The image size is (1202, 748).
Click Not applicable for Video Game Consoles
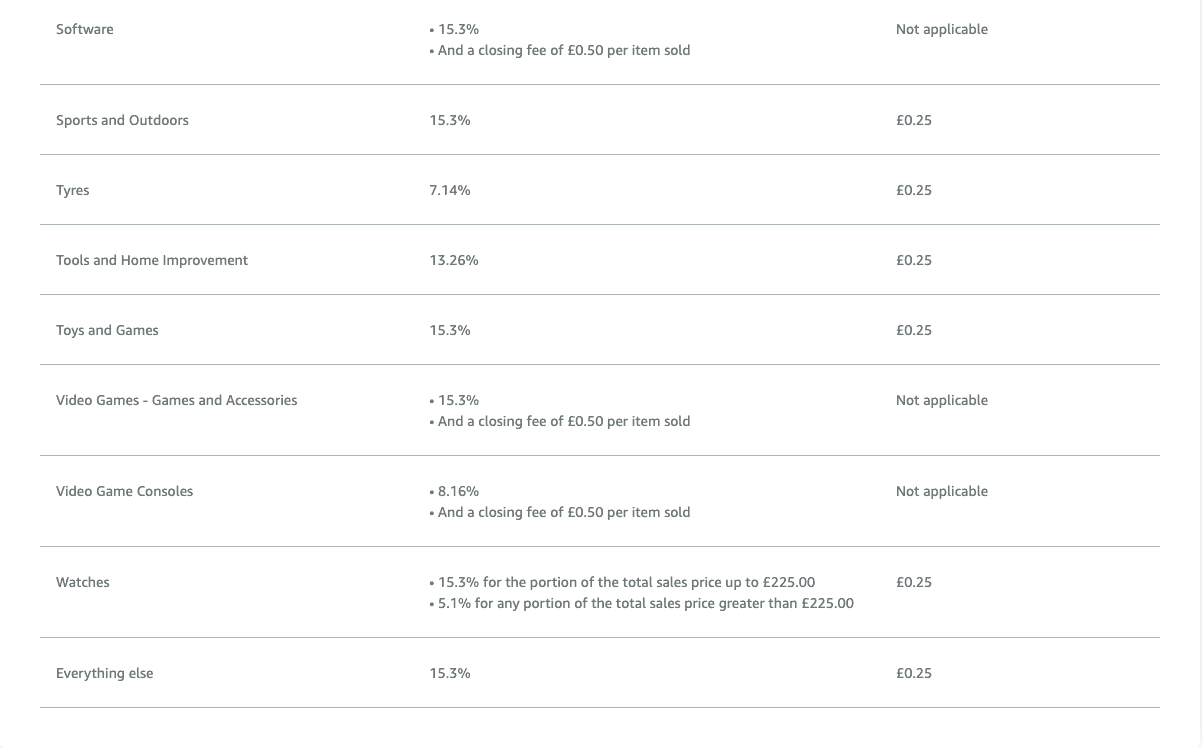tap(942, 491)
